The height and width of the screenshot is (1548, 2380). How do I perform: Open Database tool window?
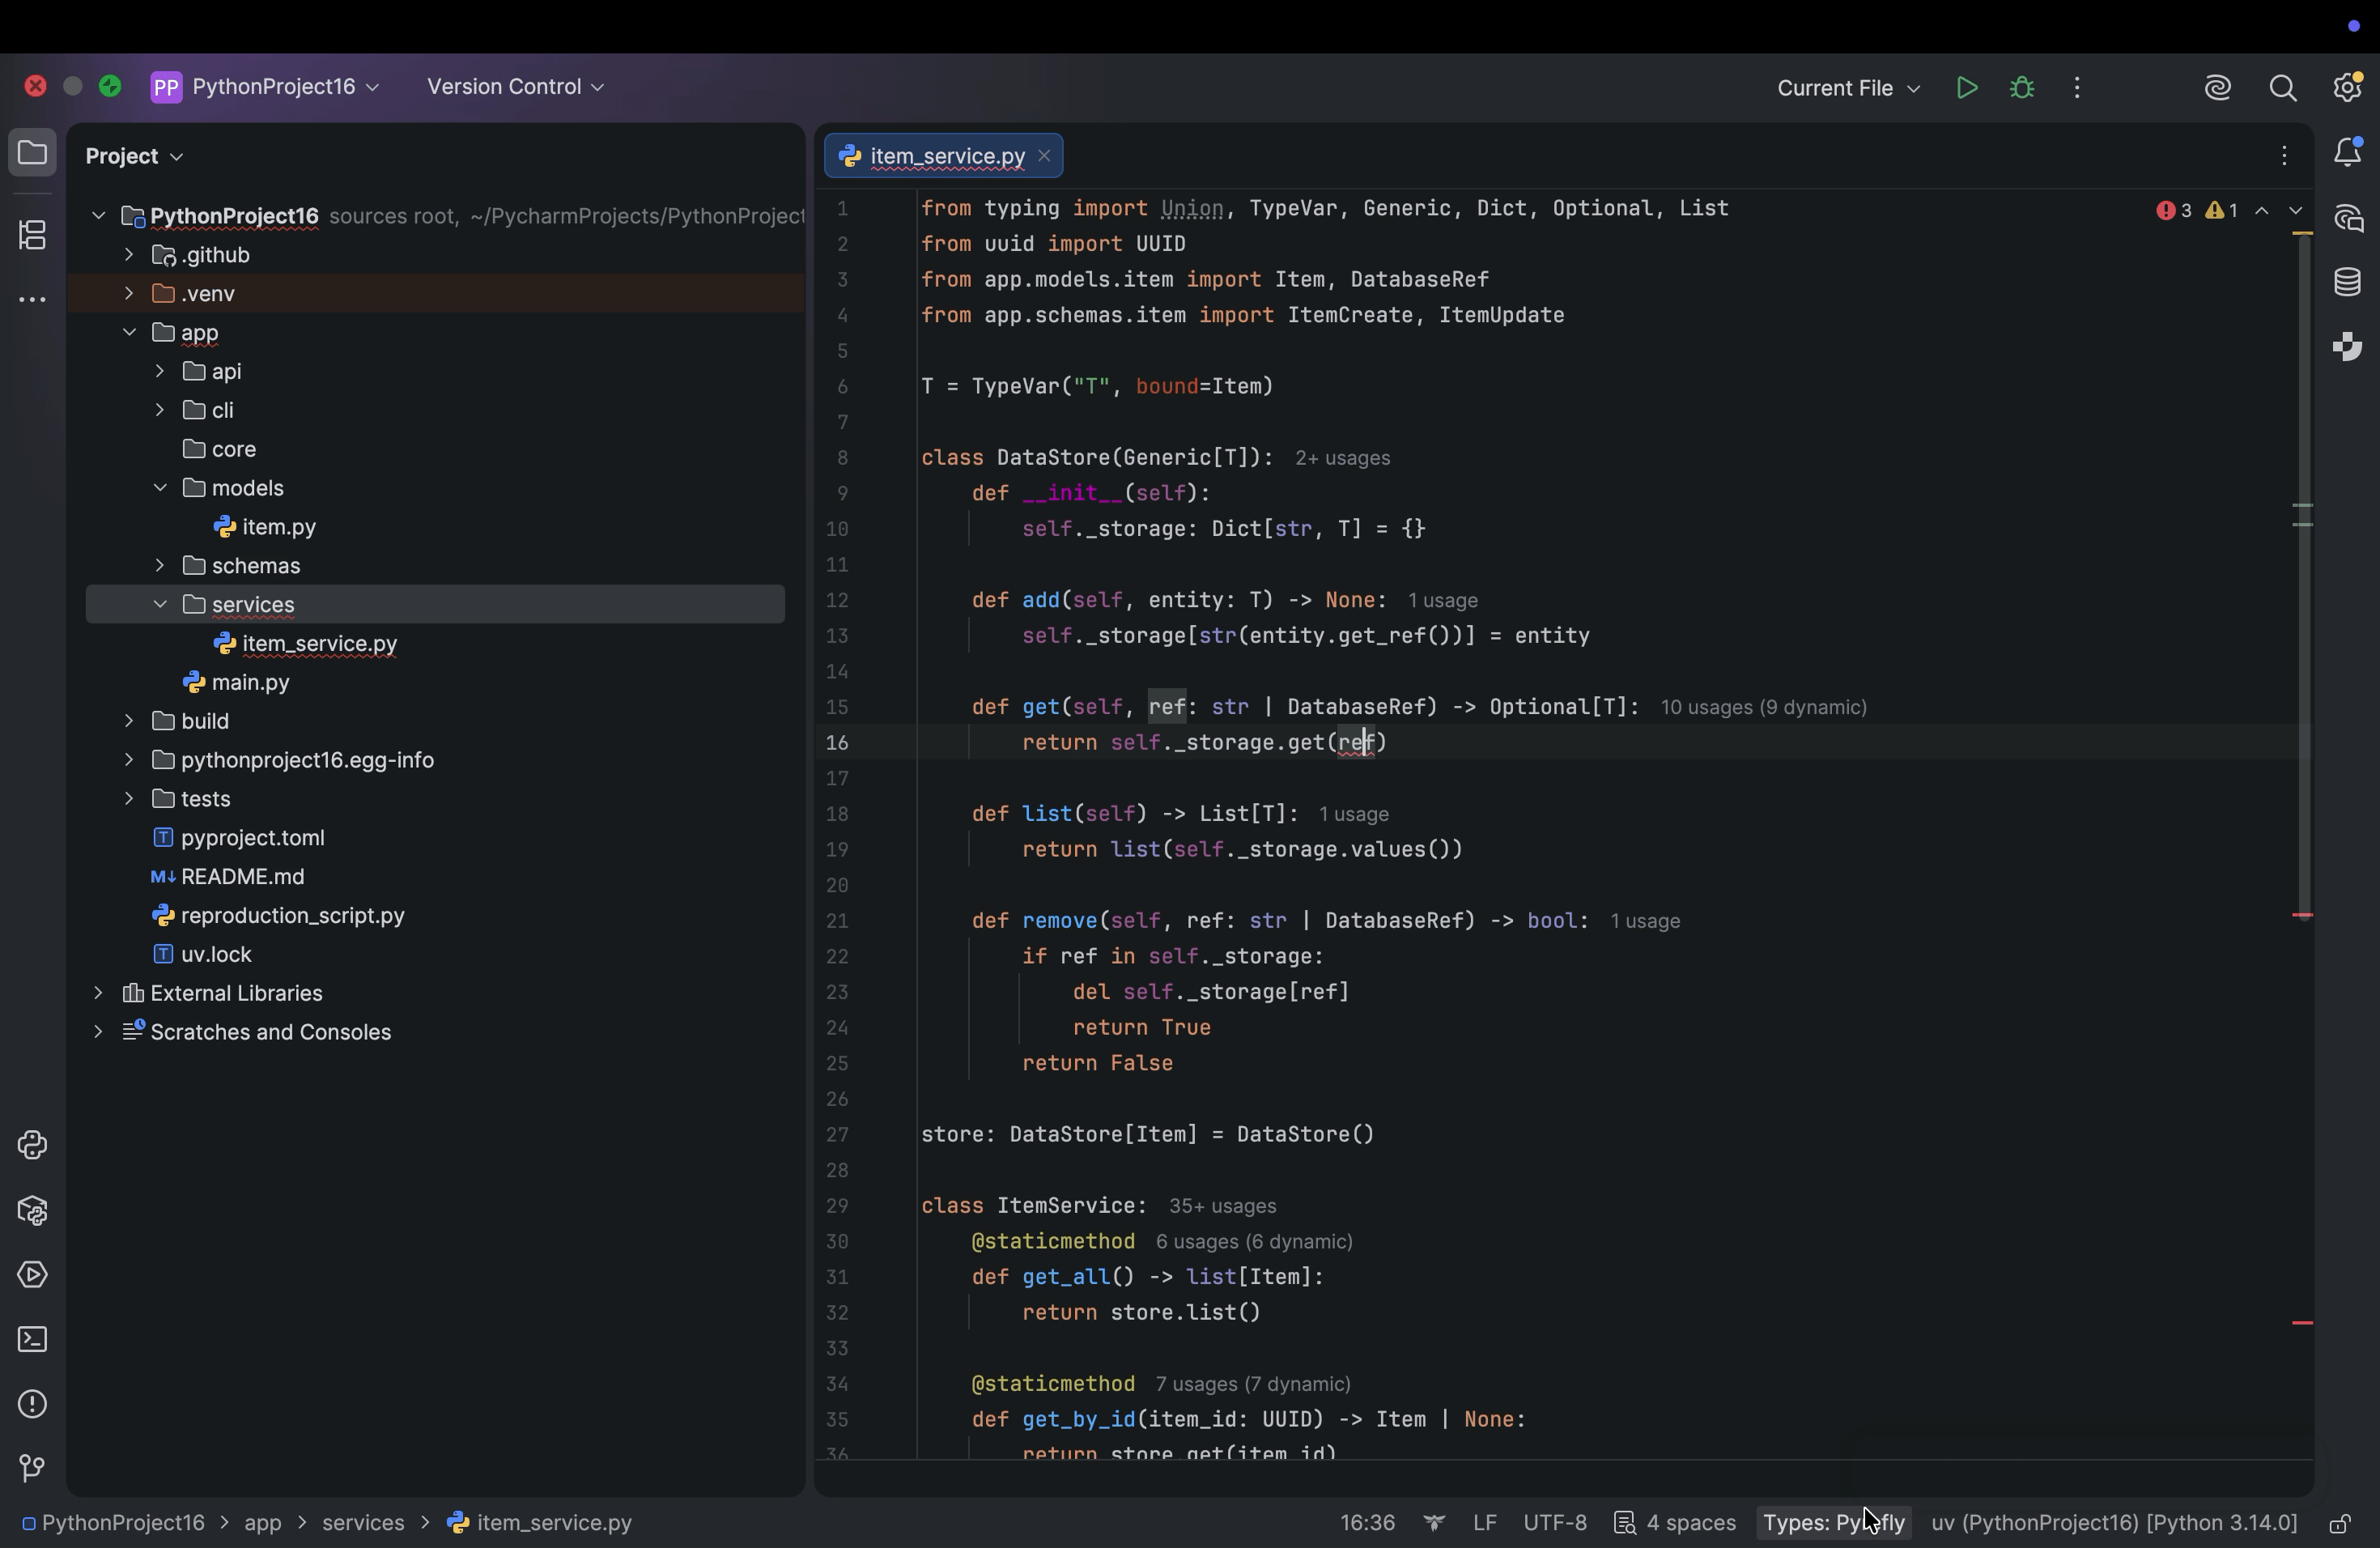(2347, 282)
